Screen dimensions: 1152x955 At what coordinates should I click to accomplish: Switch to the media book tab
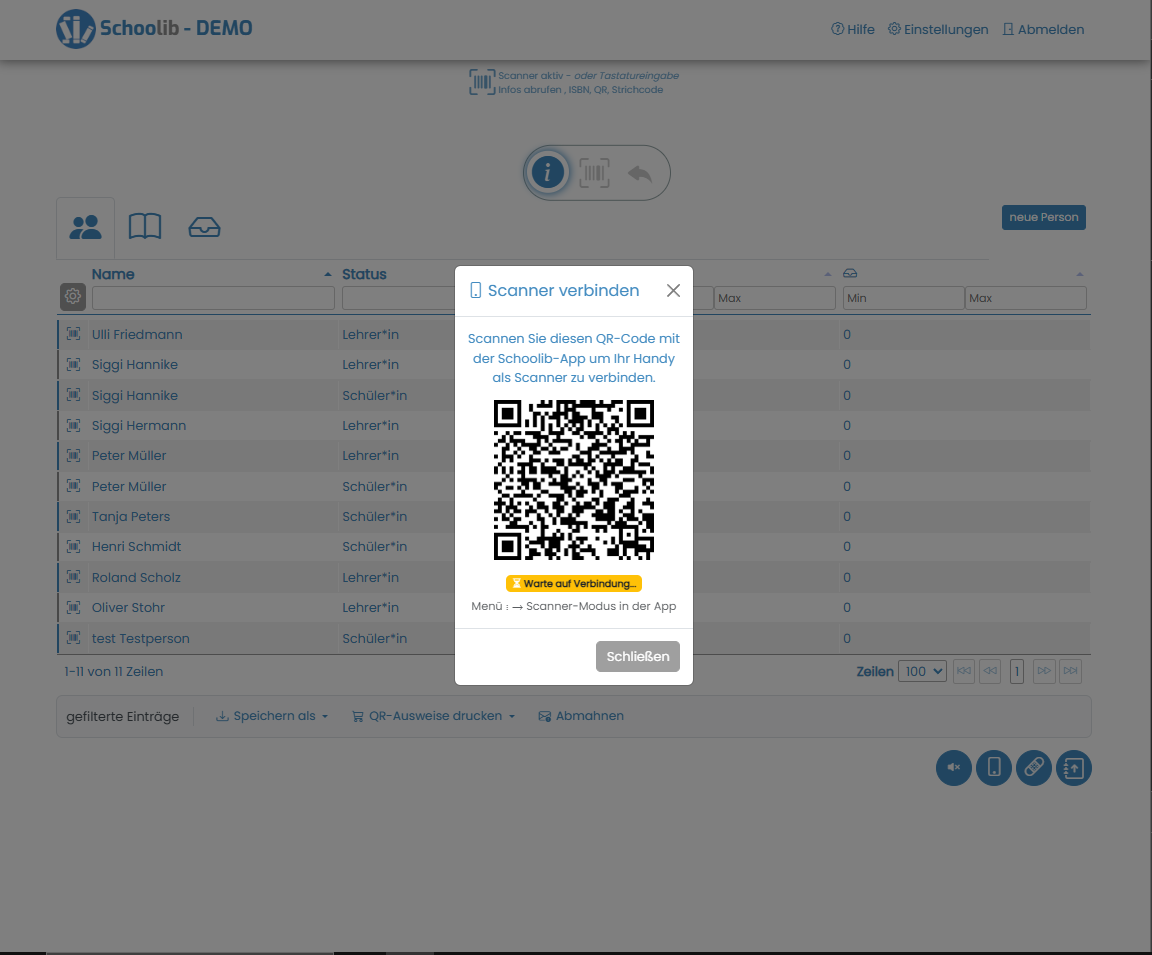(x=145, y=227)
